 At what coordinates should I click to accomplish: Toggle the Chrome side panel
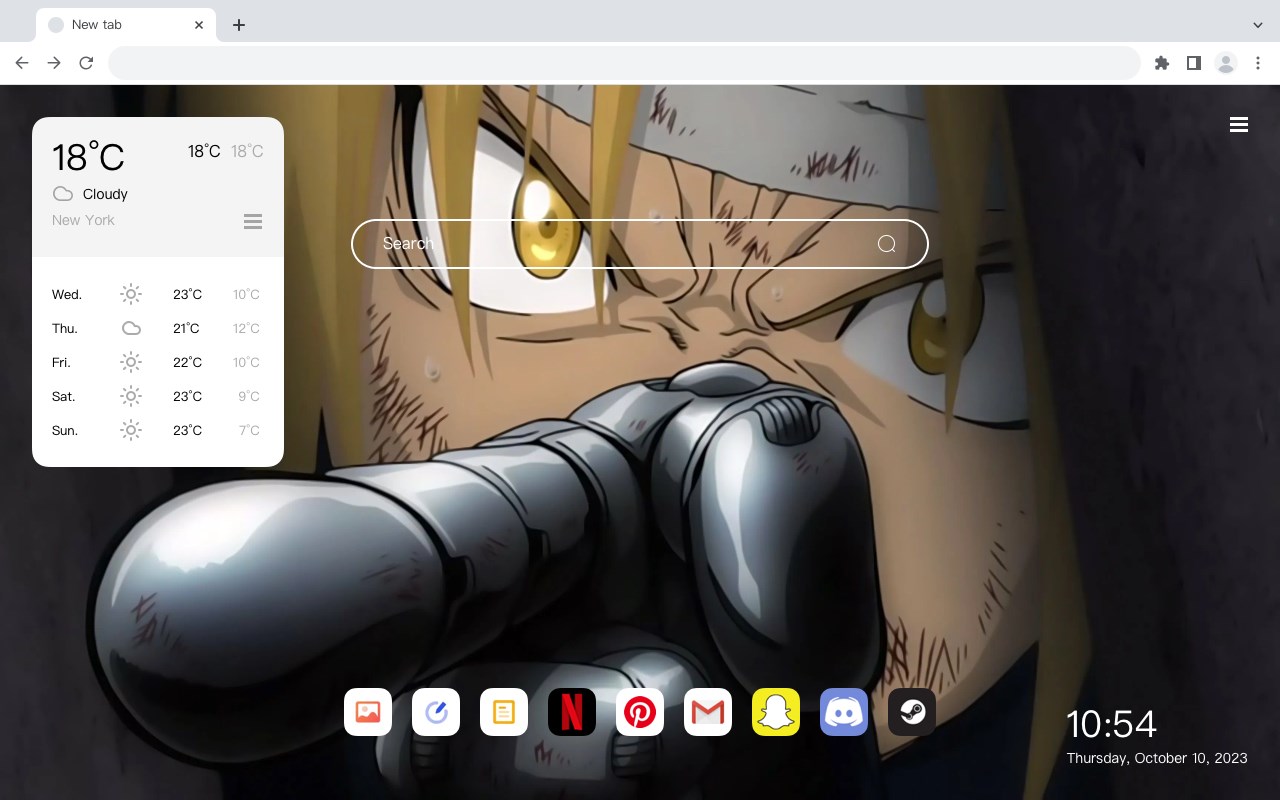1194,63
